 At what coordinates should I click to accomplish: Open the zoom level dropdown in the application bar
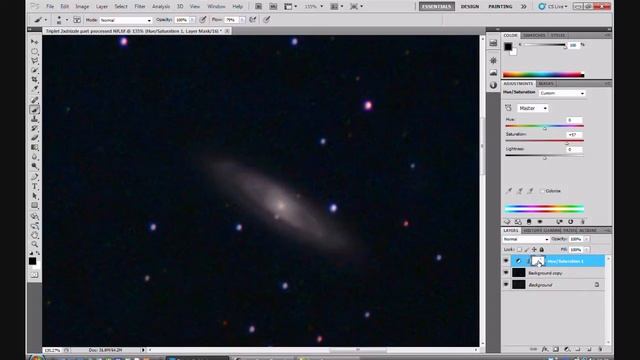coord(322,7)
